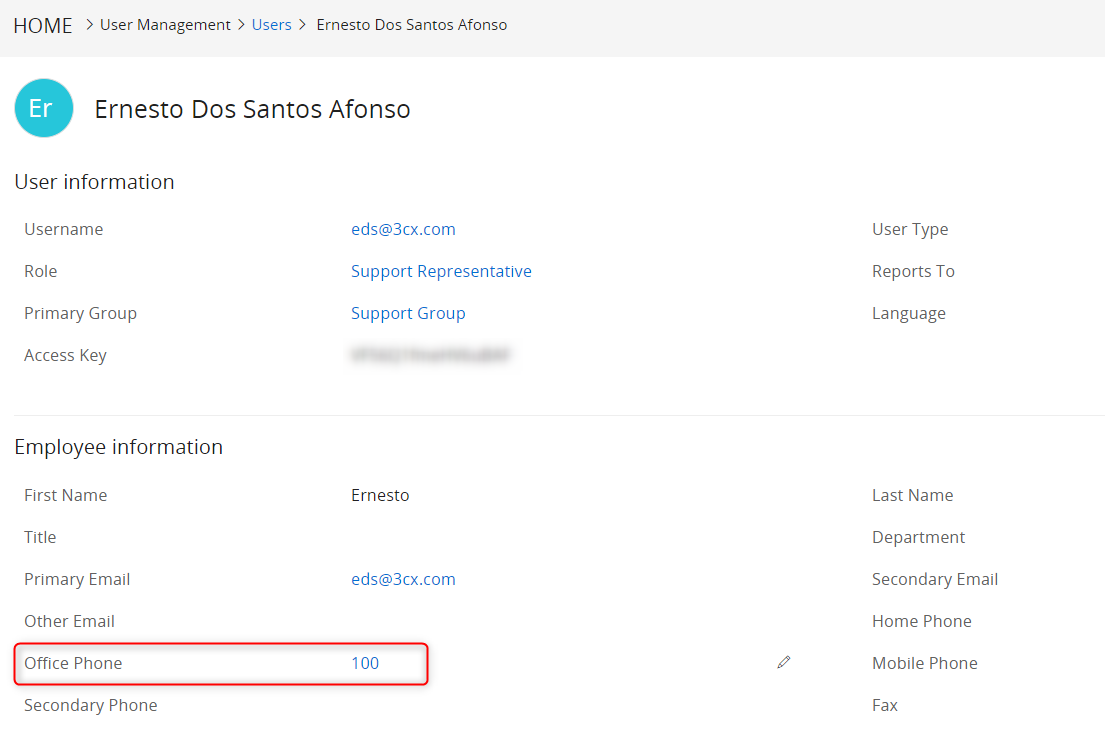1105x742 pixels.
Task: Click the Ernesto Dos Santos Afonso page heading
Action: tap(252, 109)
